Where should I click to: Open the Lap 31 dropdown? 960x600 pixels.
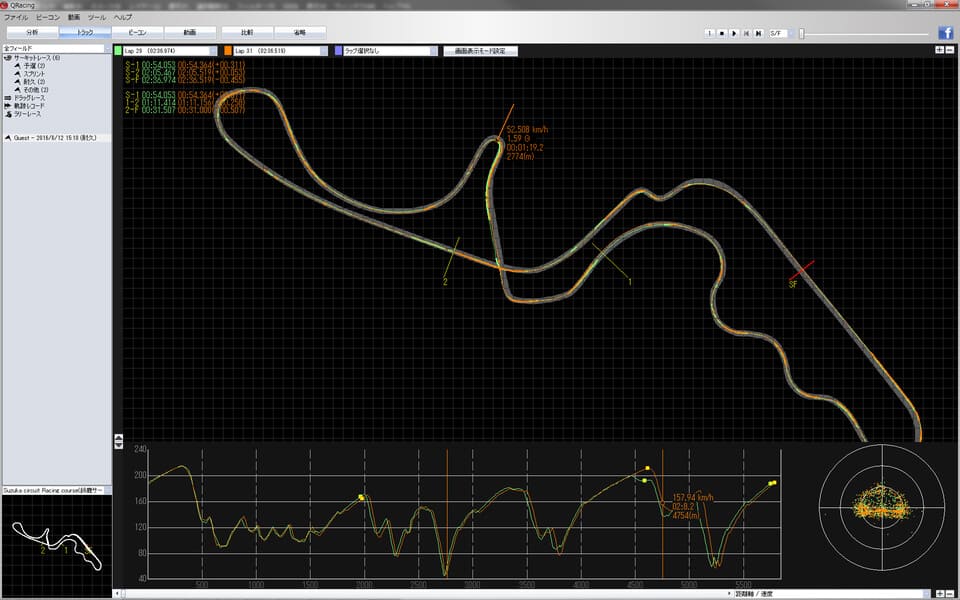point(280,51)
